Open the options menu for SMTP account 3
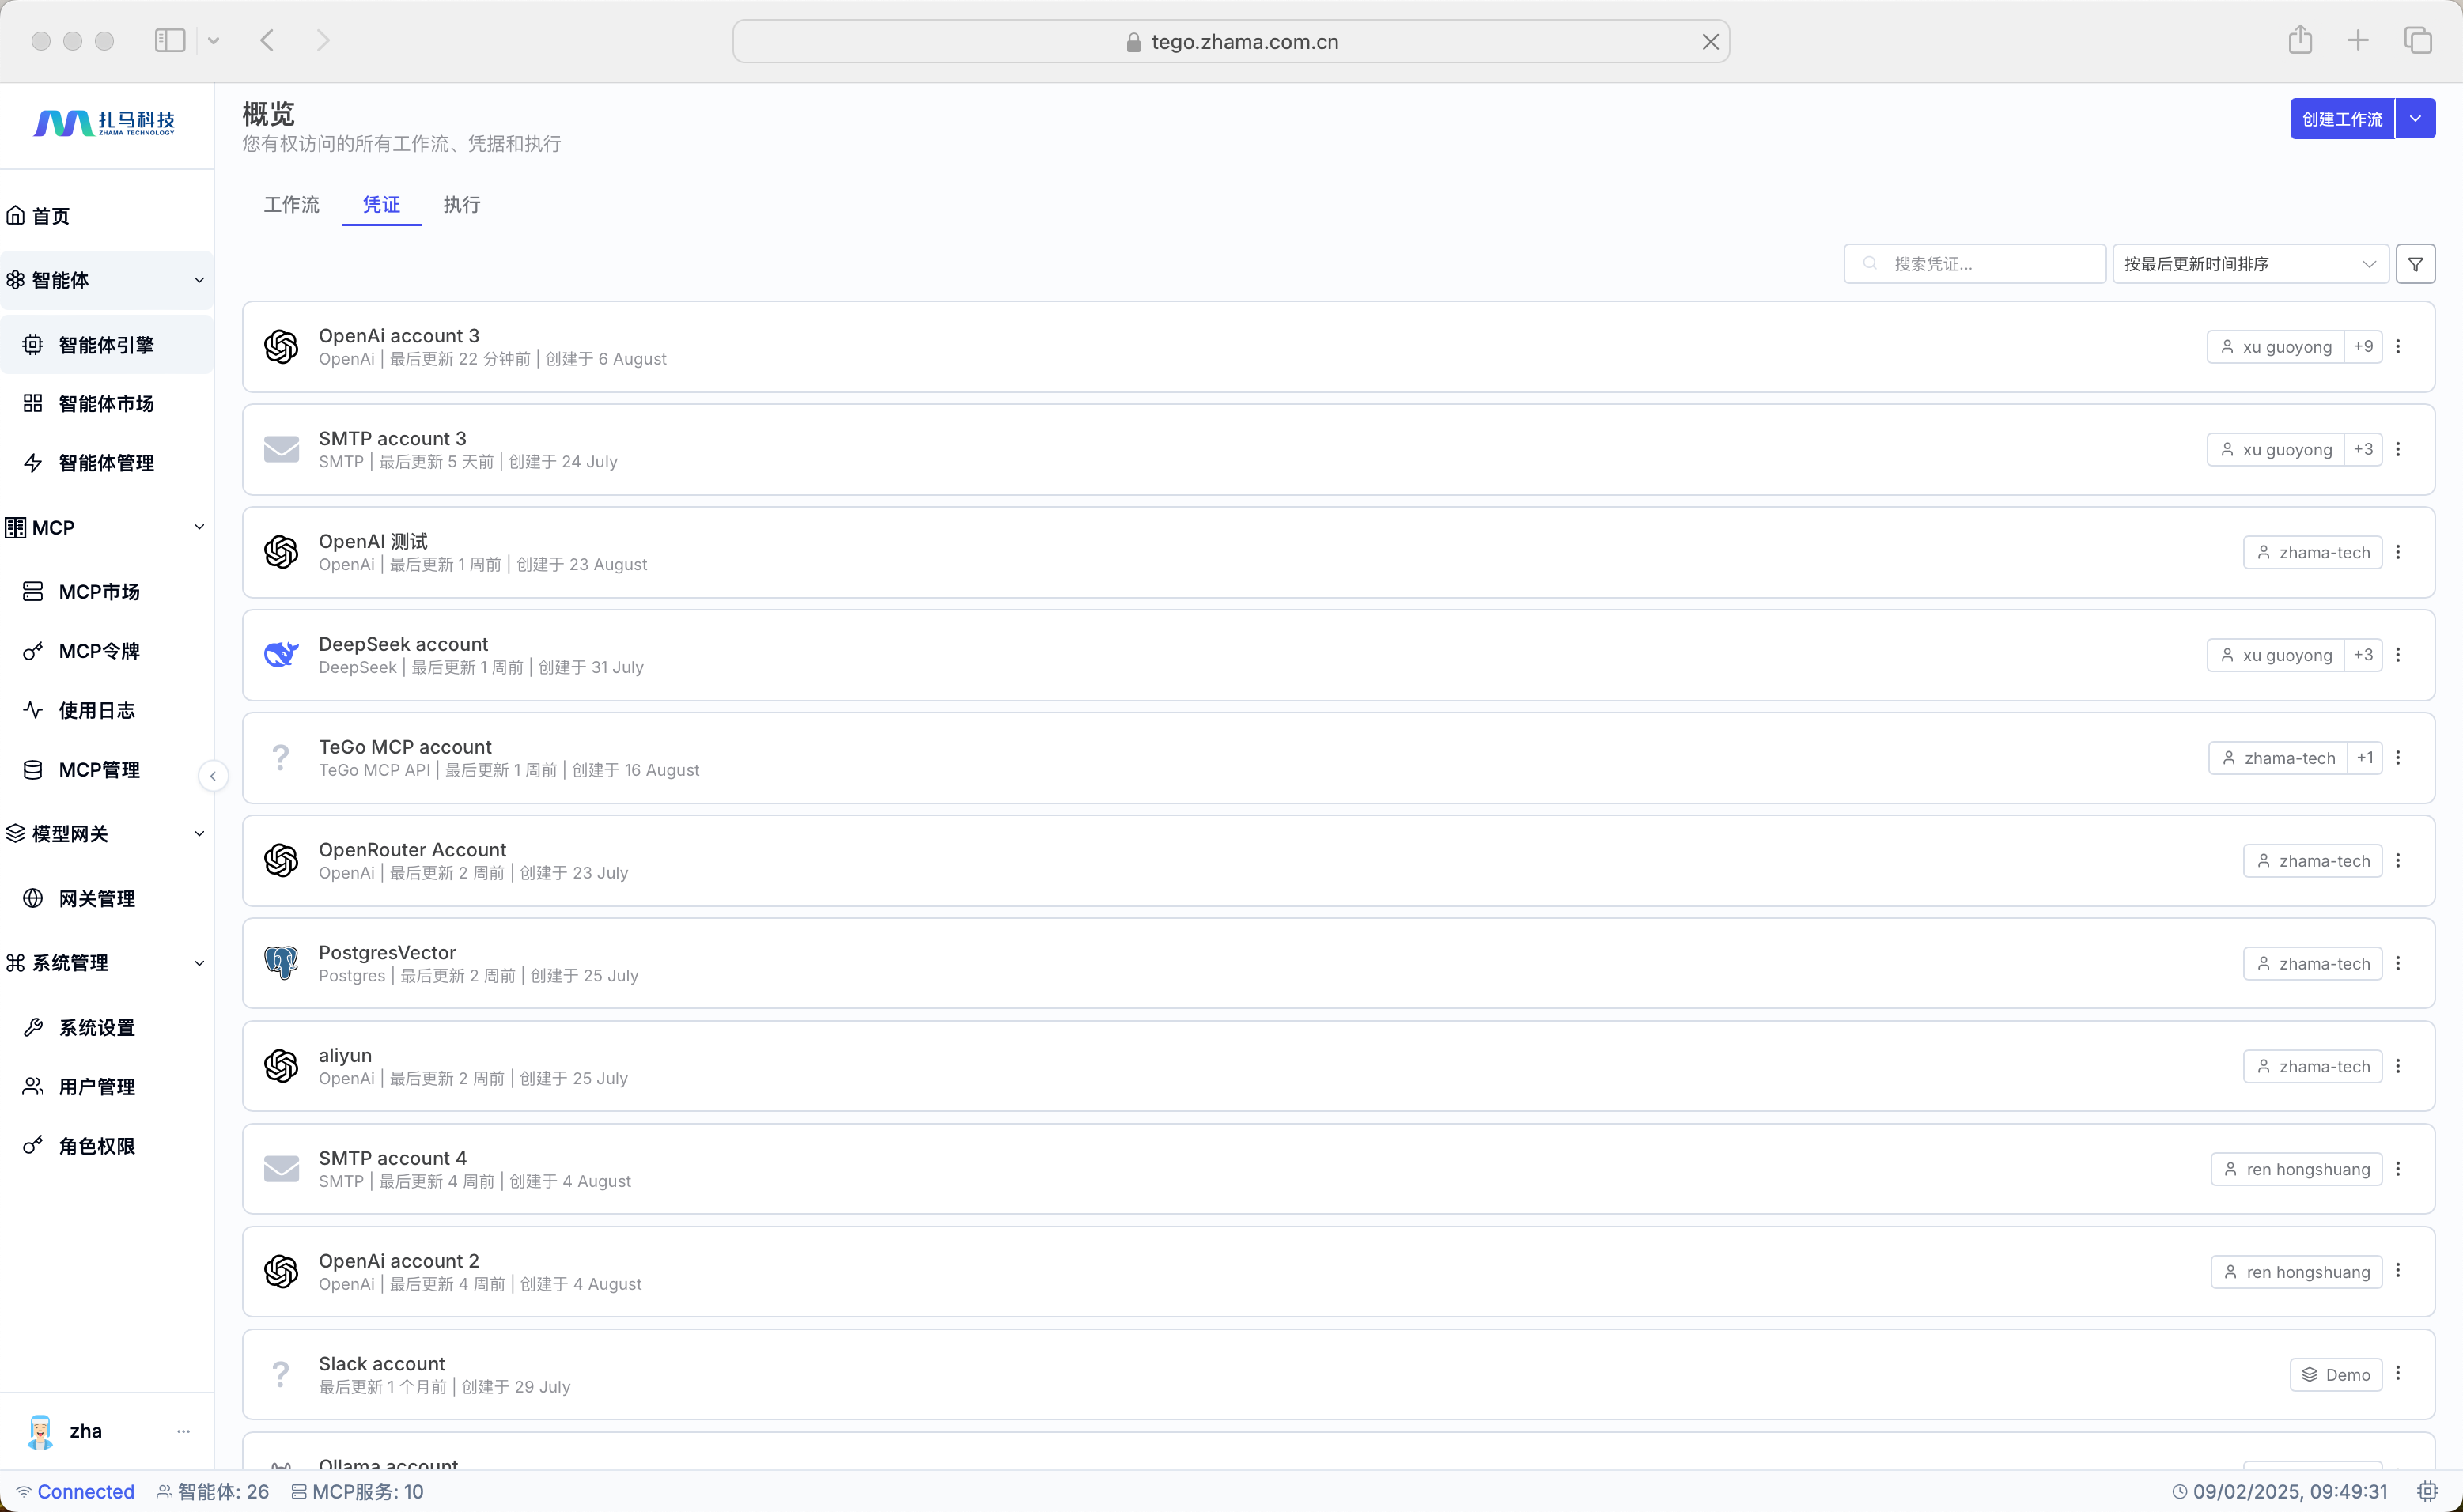The width and height of the screenshot is (2463, 1512). click(x=2398, y=449)
